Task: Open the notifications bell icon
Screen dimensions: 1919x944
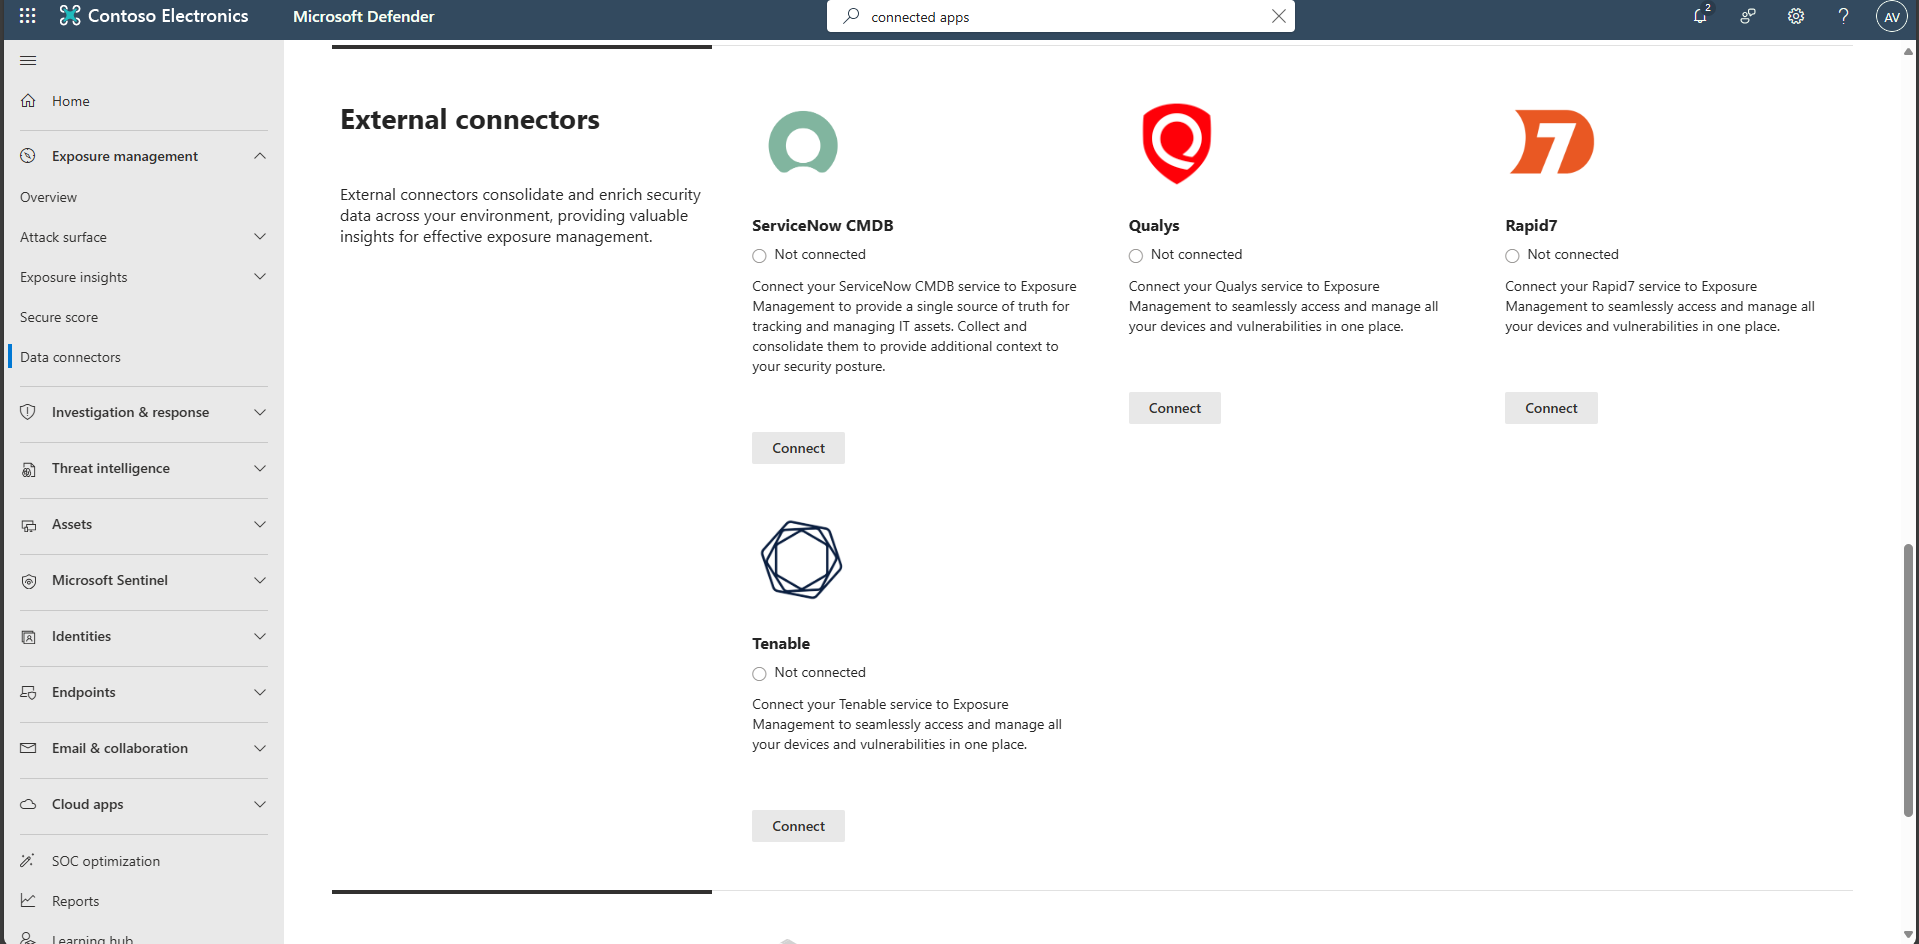Action: (x=1700, y=16)
